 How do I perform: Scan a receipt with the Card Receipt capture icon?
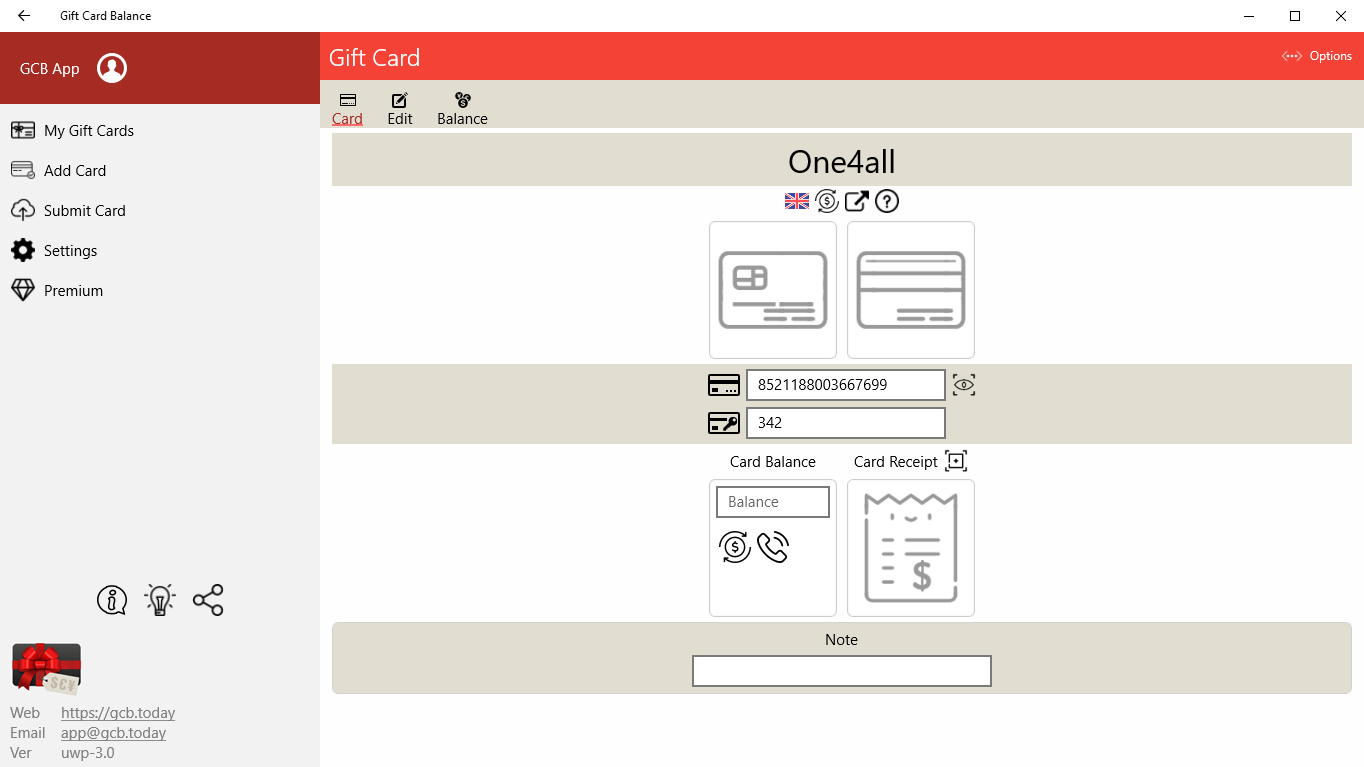[955, 460]
